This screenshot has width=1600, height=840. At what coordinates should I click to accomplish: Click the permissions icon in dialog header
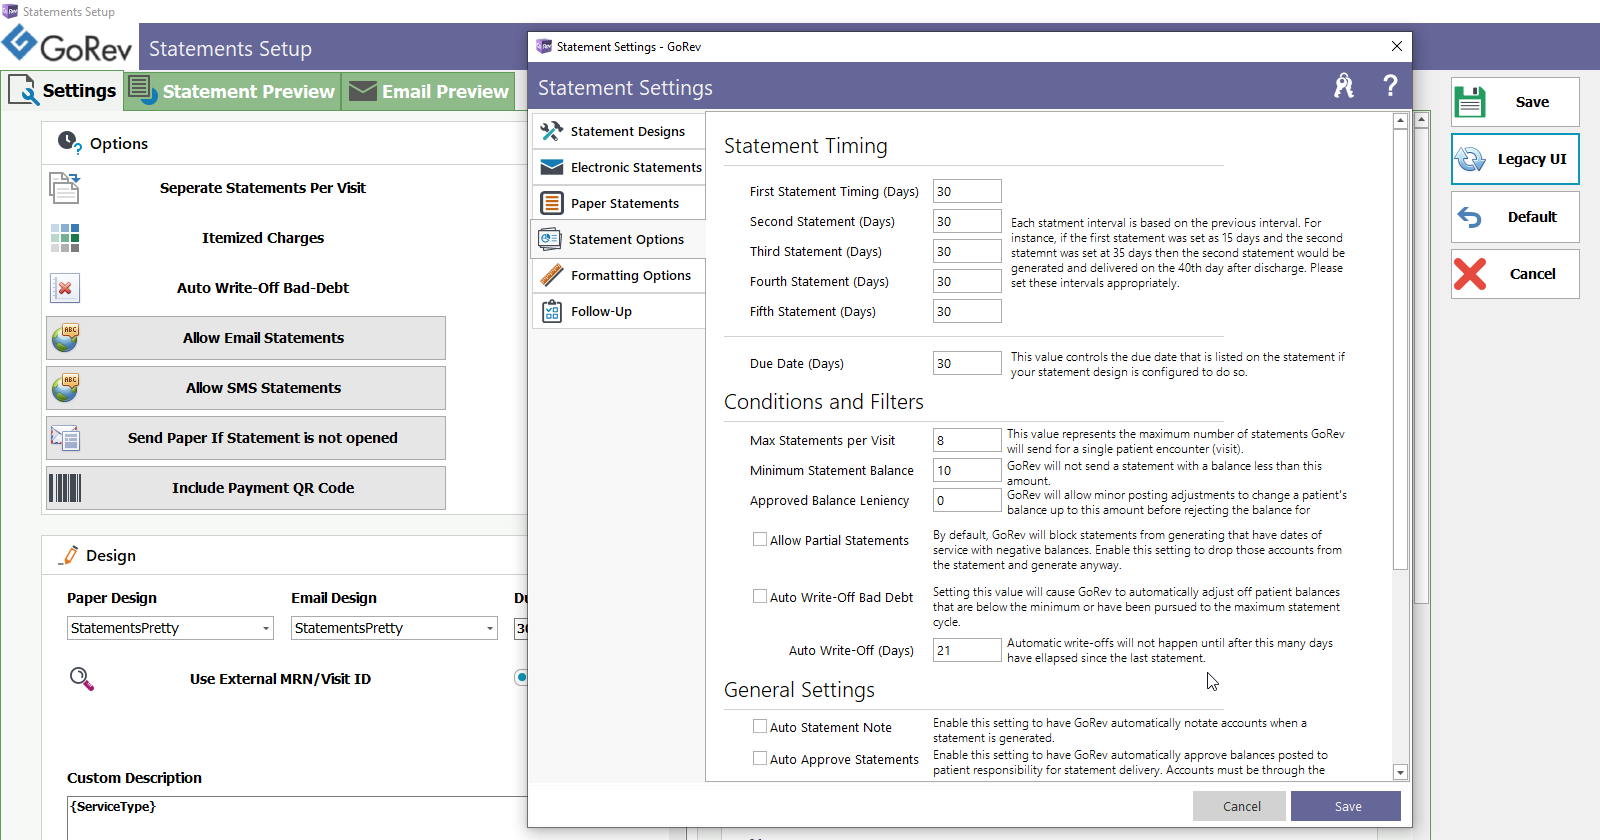coord(1344,86)
